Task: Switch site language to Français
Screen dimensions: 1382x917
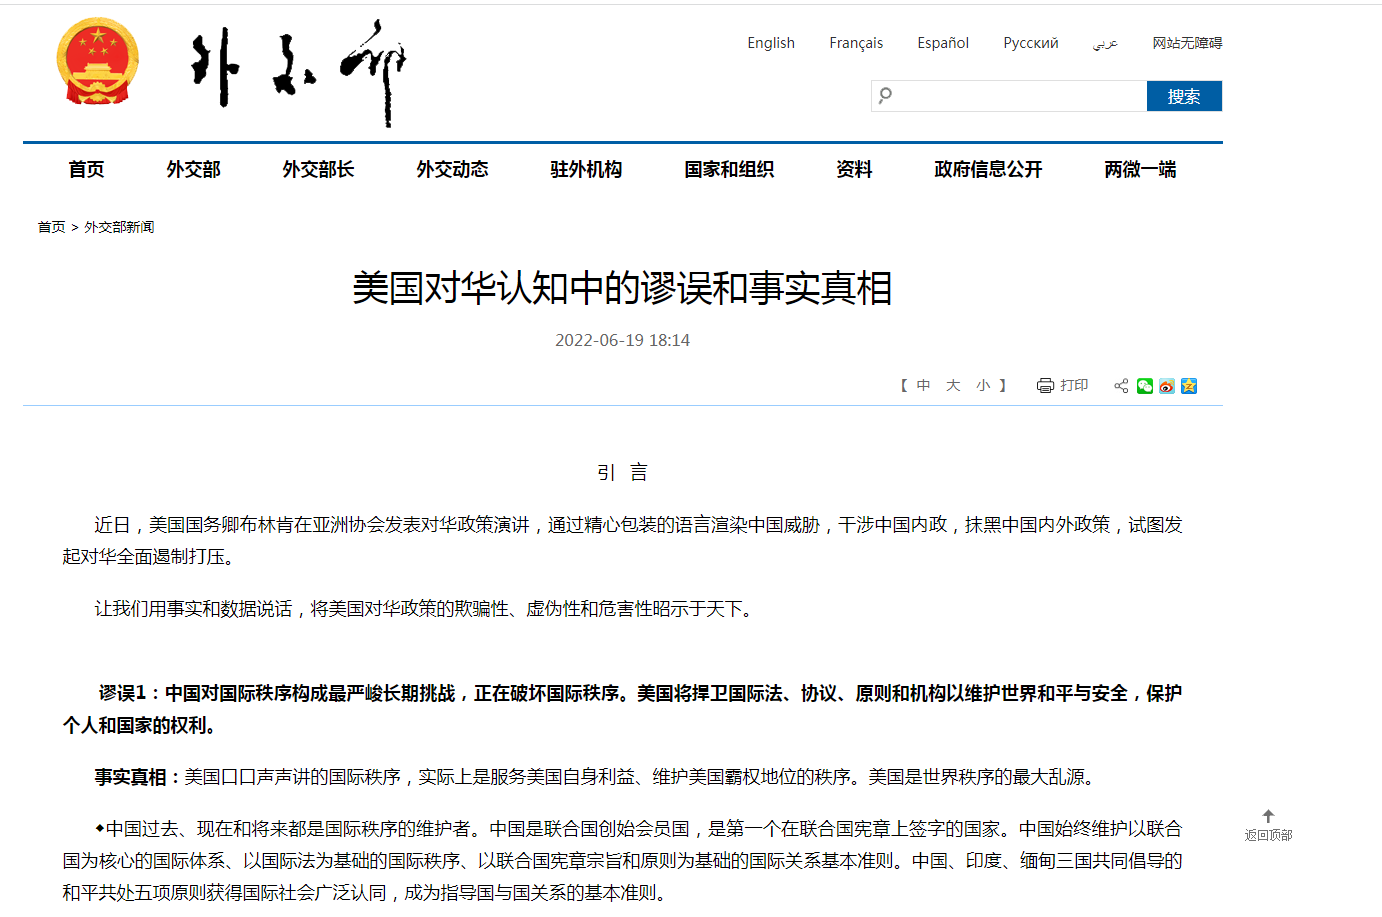Action: pos(856,43)
